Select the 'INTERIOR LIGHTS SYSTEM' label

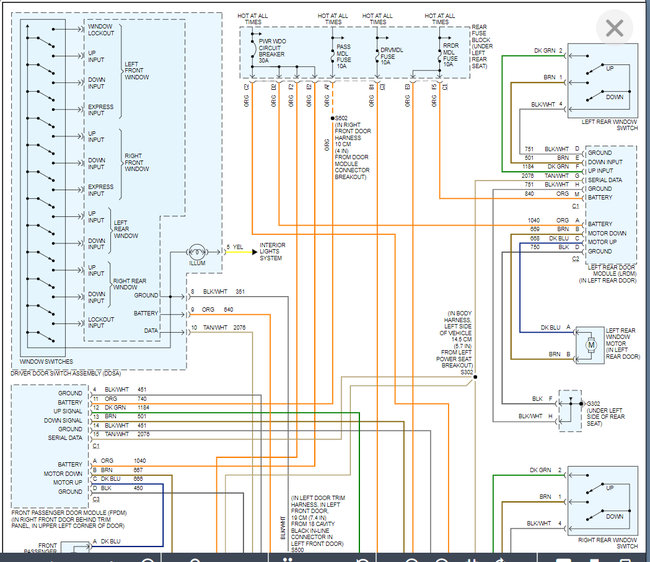click(x=272, y=252)
